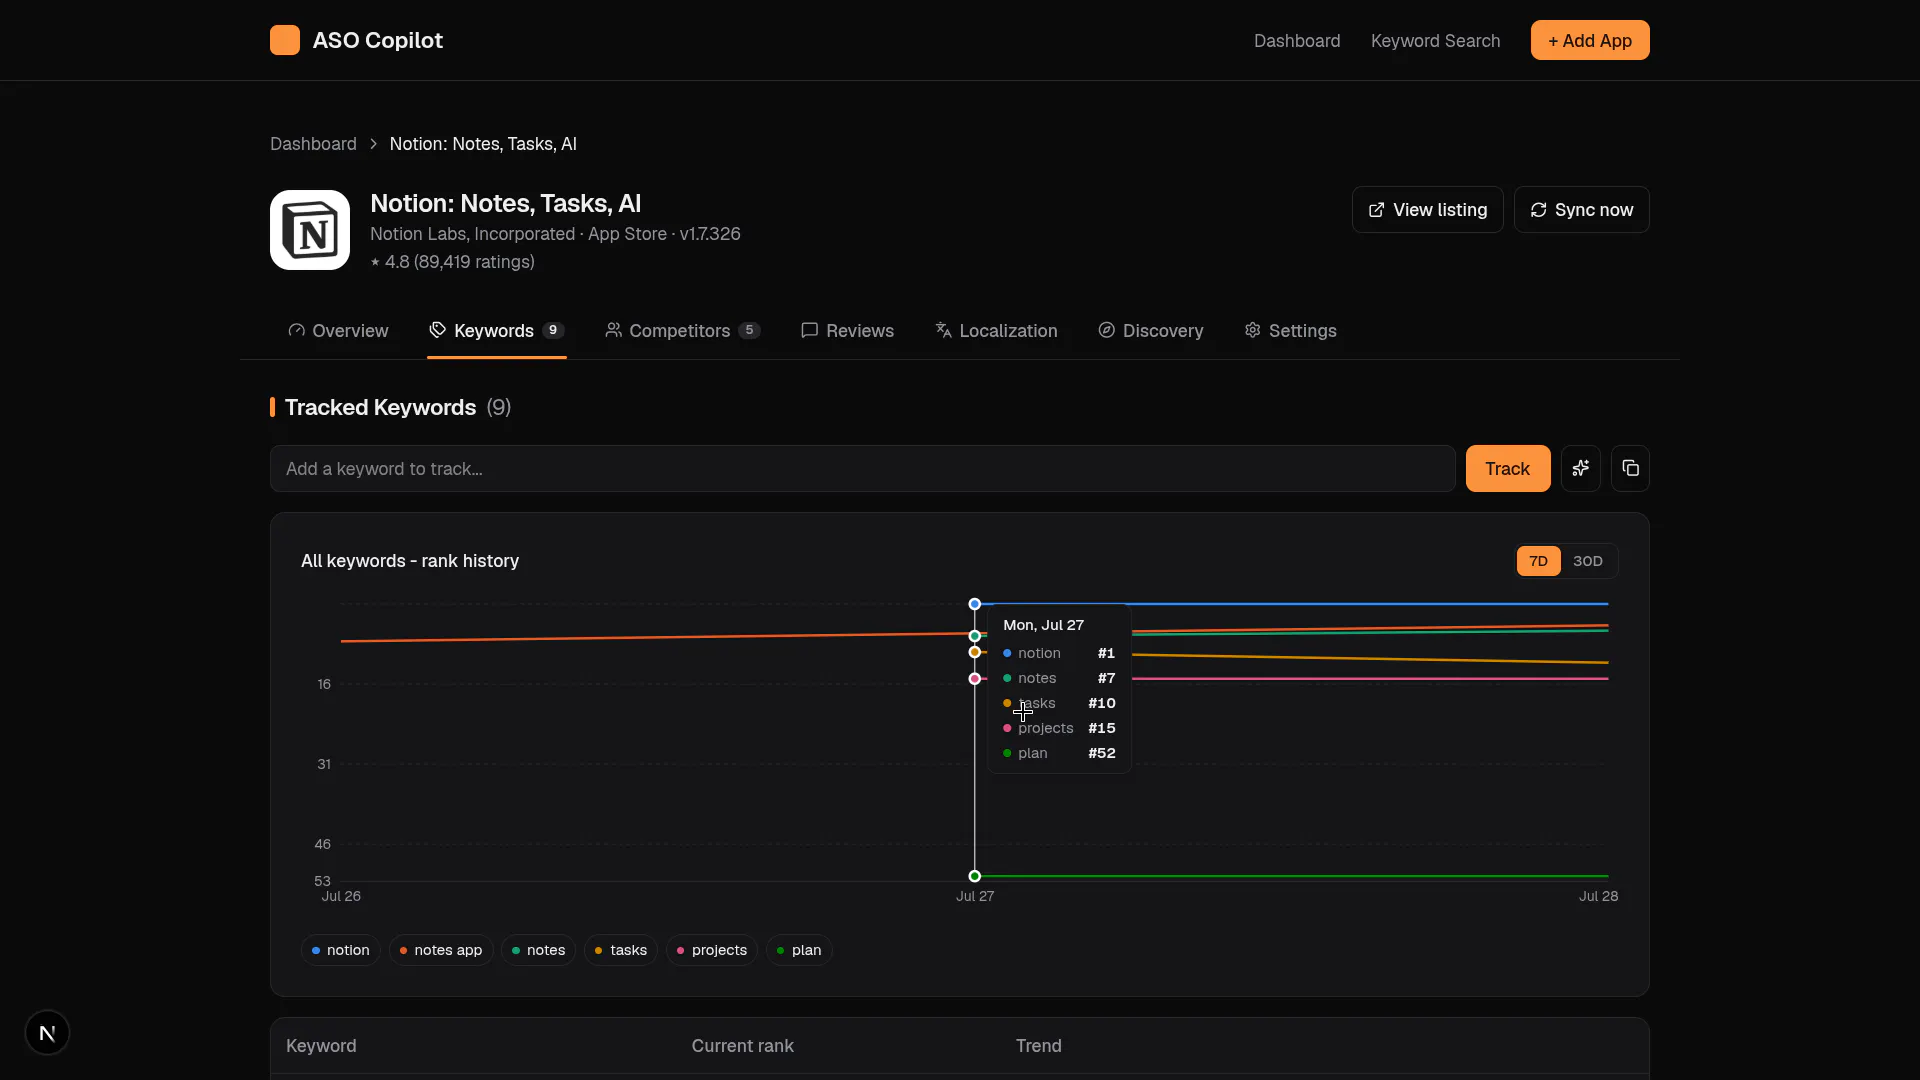This screenshot has height=1080, width=1920.
Task: Open the Notion app icon thumbnail
Action: pyautogui.click(x=310, y=230)
